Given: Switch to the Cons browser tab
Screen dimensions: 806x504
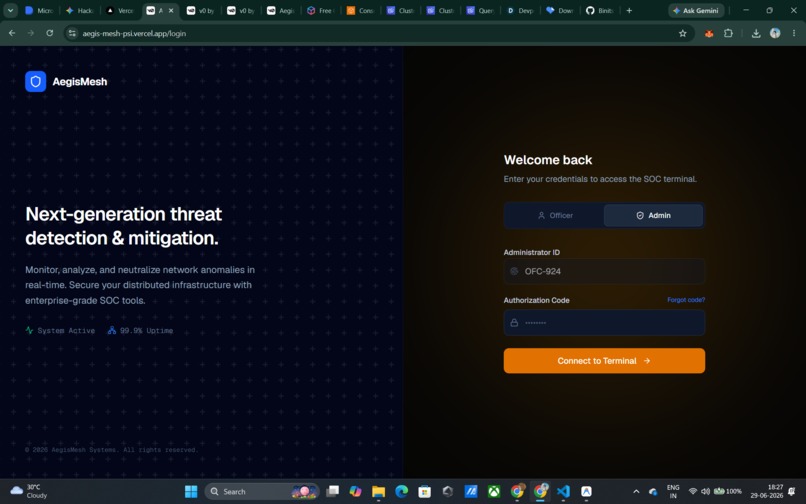Looking at the screenshot, I should [361, 10].
